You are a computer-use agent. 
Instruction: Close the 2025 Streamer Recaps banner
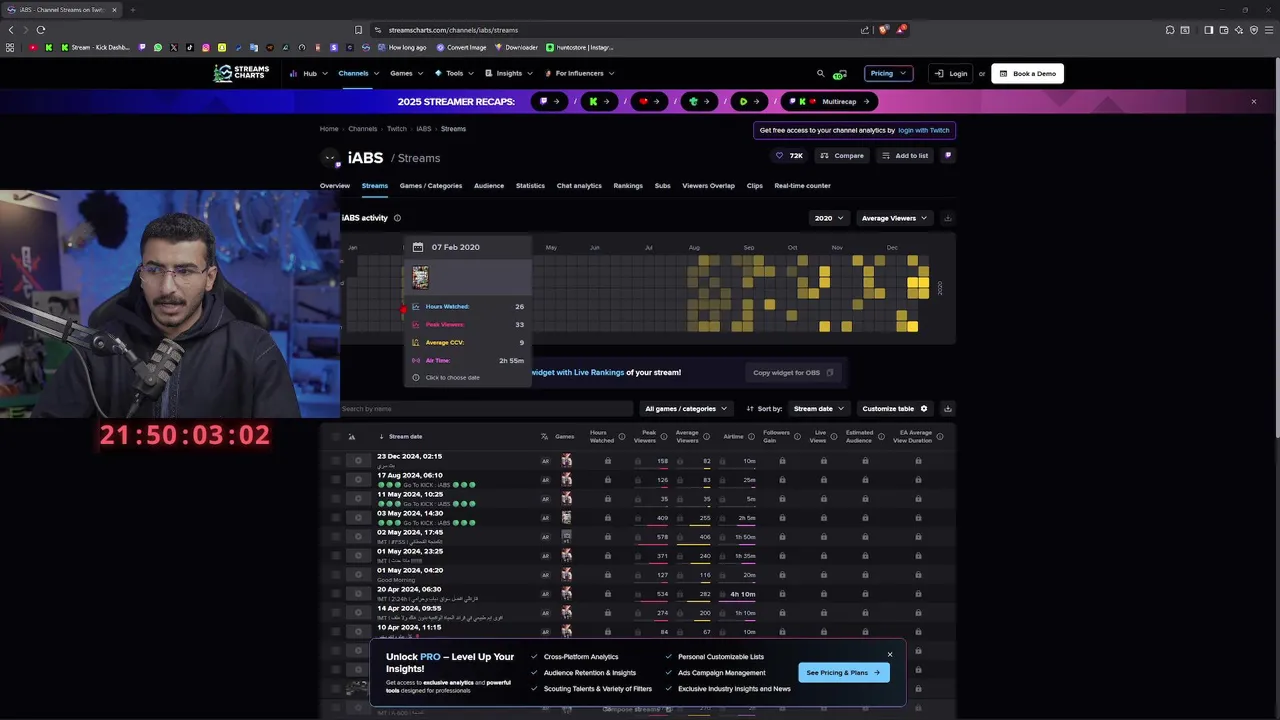click(1253, 101)
